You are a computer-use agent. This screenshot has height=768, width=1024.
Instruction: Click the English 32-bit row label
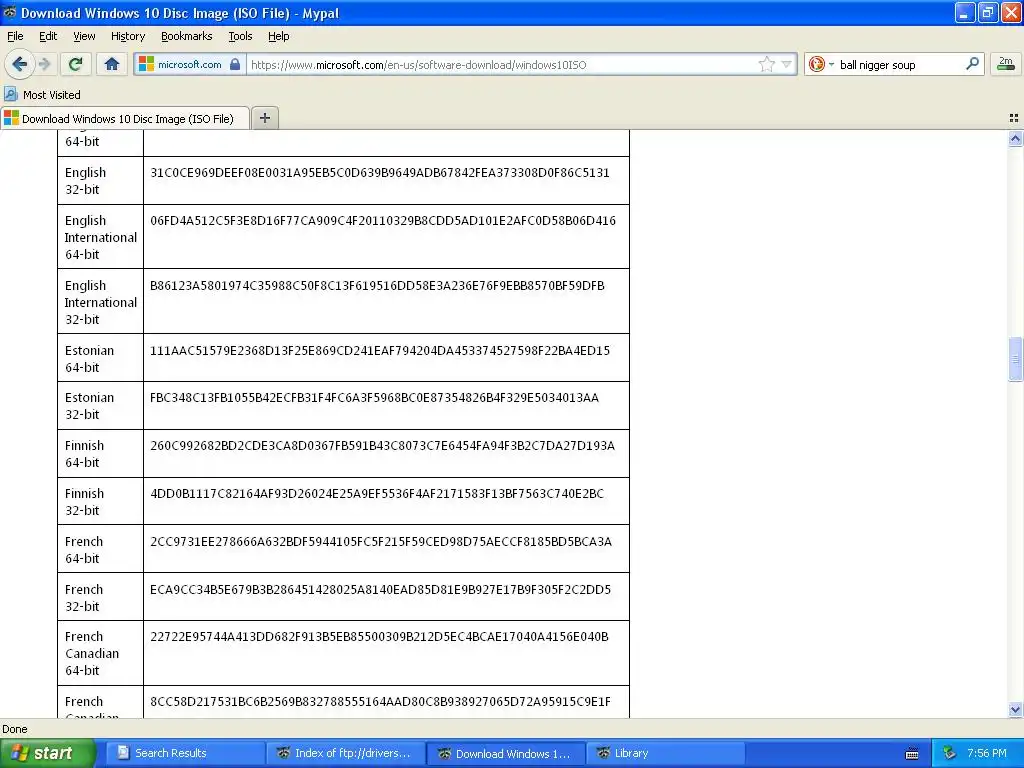[x=86, y=181]
